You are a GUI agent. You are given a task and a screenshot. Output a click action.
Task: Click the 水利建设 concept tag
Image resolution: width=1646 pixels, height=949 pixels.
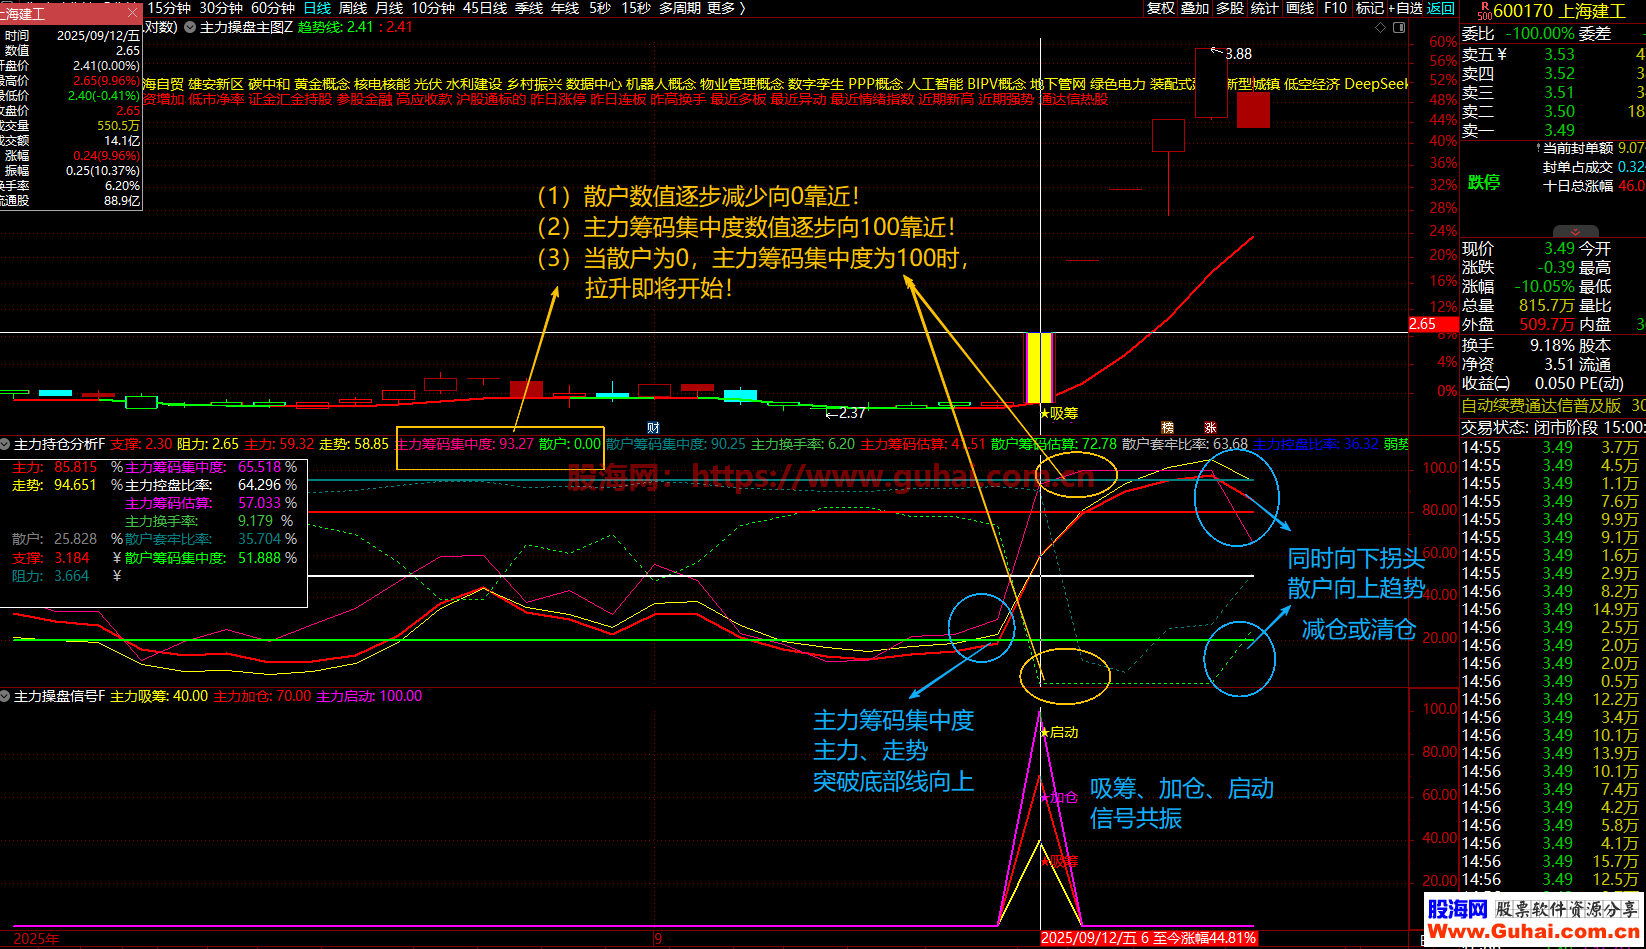(x=474, y=84)
